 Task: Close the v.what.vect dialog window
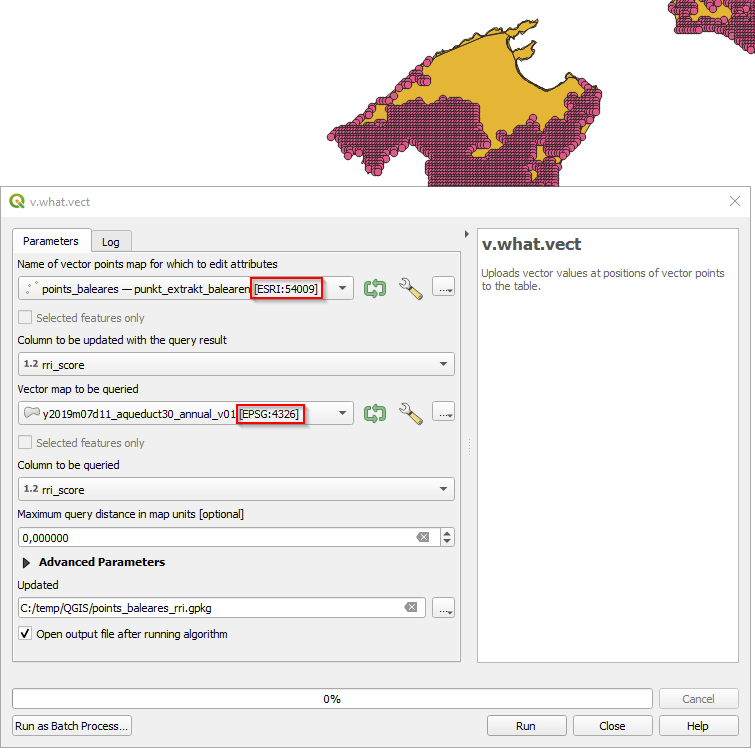click(734, 201)
